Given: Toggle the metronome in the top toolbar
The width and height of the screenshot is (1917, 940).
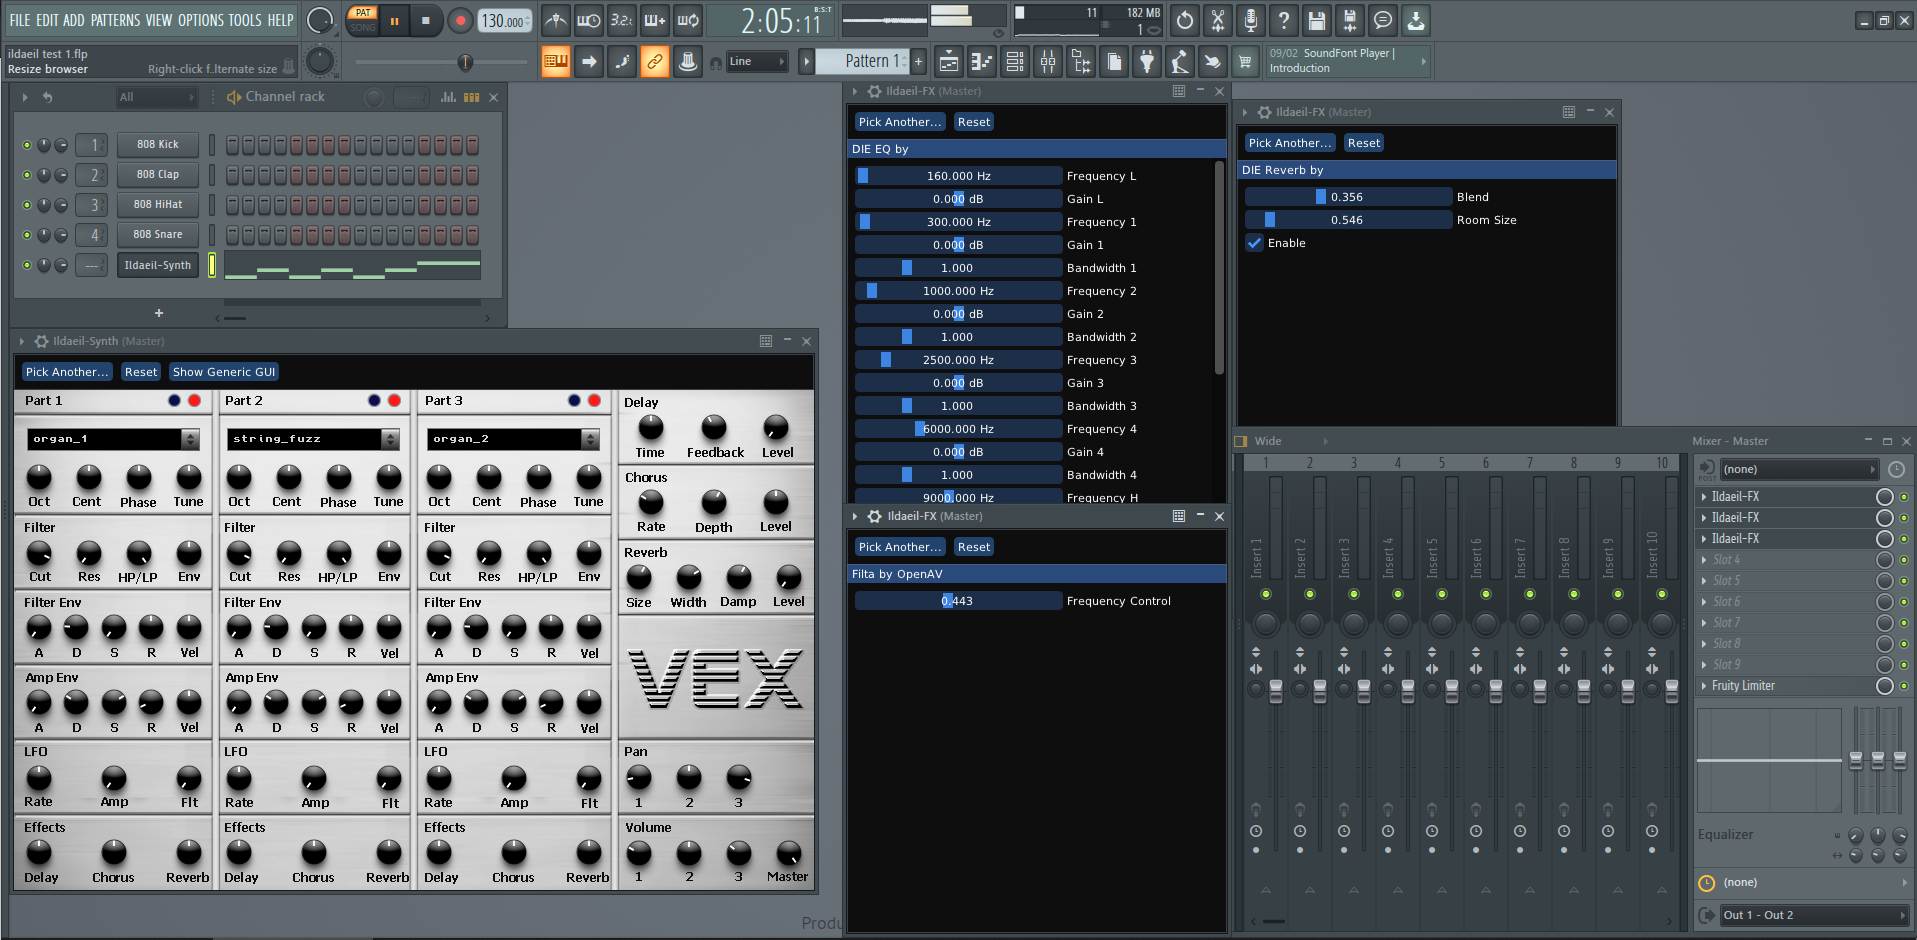Looking at the screenshot, I should (556, 20).
